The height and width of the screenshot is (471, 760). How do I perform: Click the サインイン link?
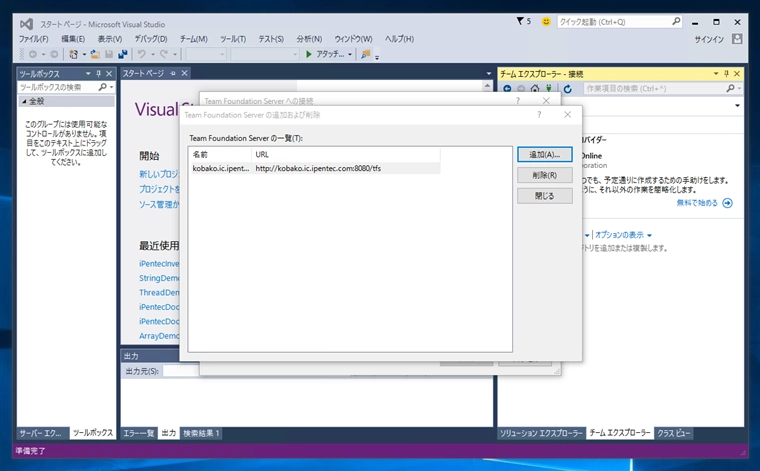(x=709, y=39)
